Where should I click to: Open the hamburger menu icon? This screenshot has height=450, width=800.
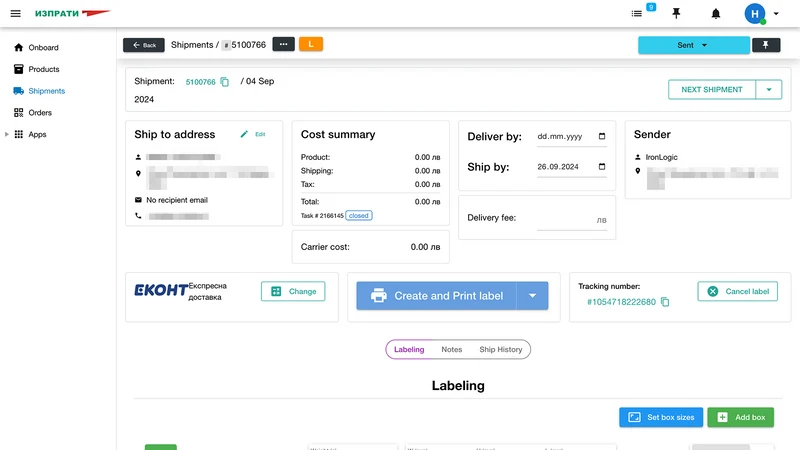point(15,13)
